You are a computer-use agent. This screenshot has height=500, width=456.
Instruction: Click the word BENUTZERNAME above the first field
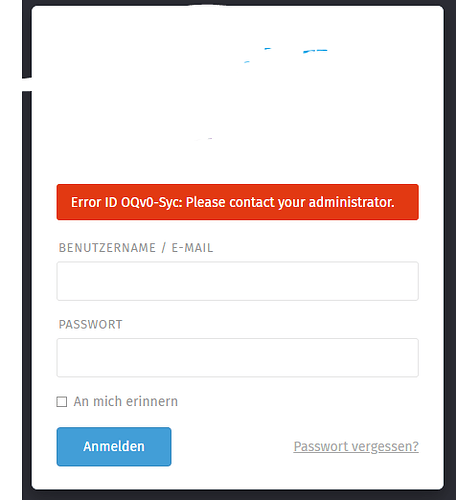click(x=107, y=248)
